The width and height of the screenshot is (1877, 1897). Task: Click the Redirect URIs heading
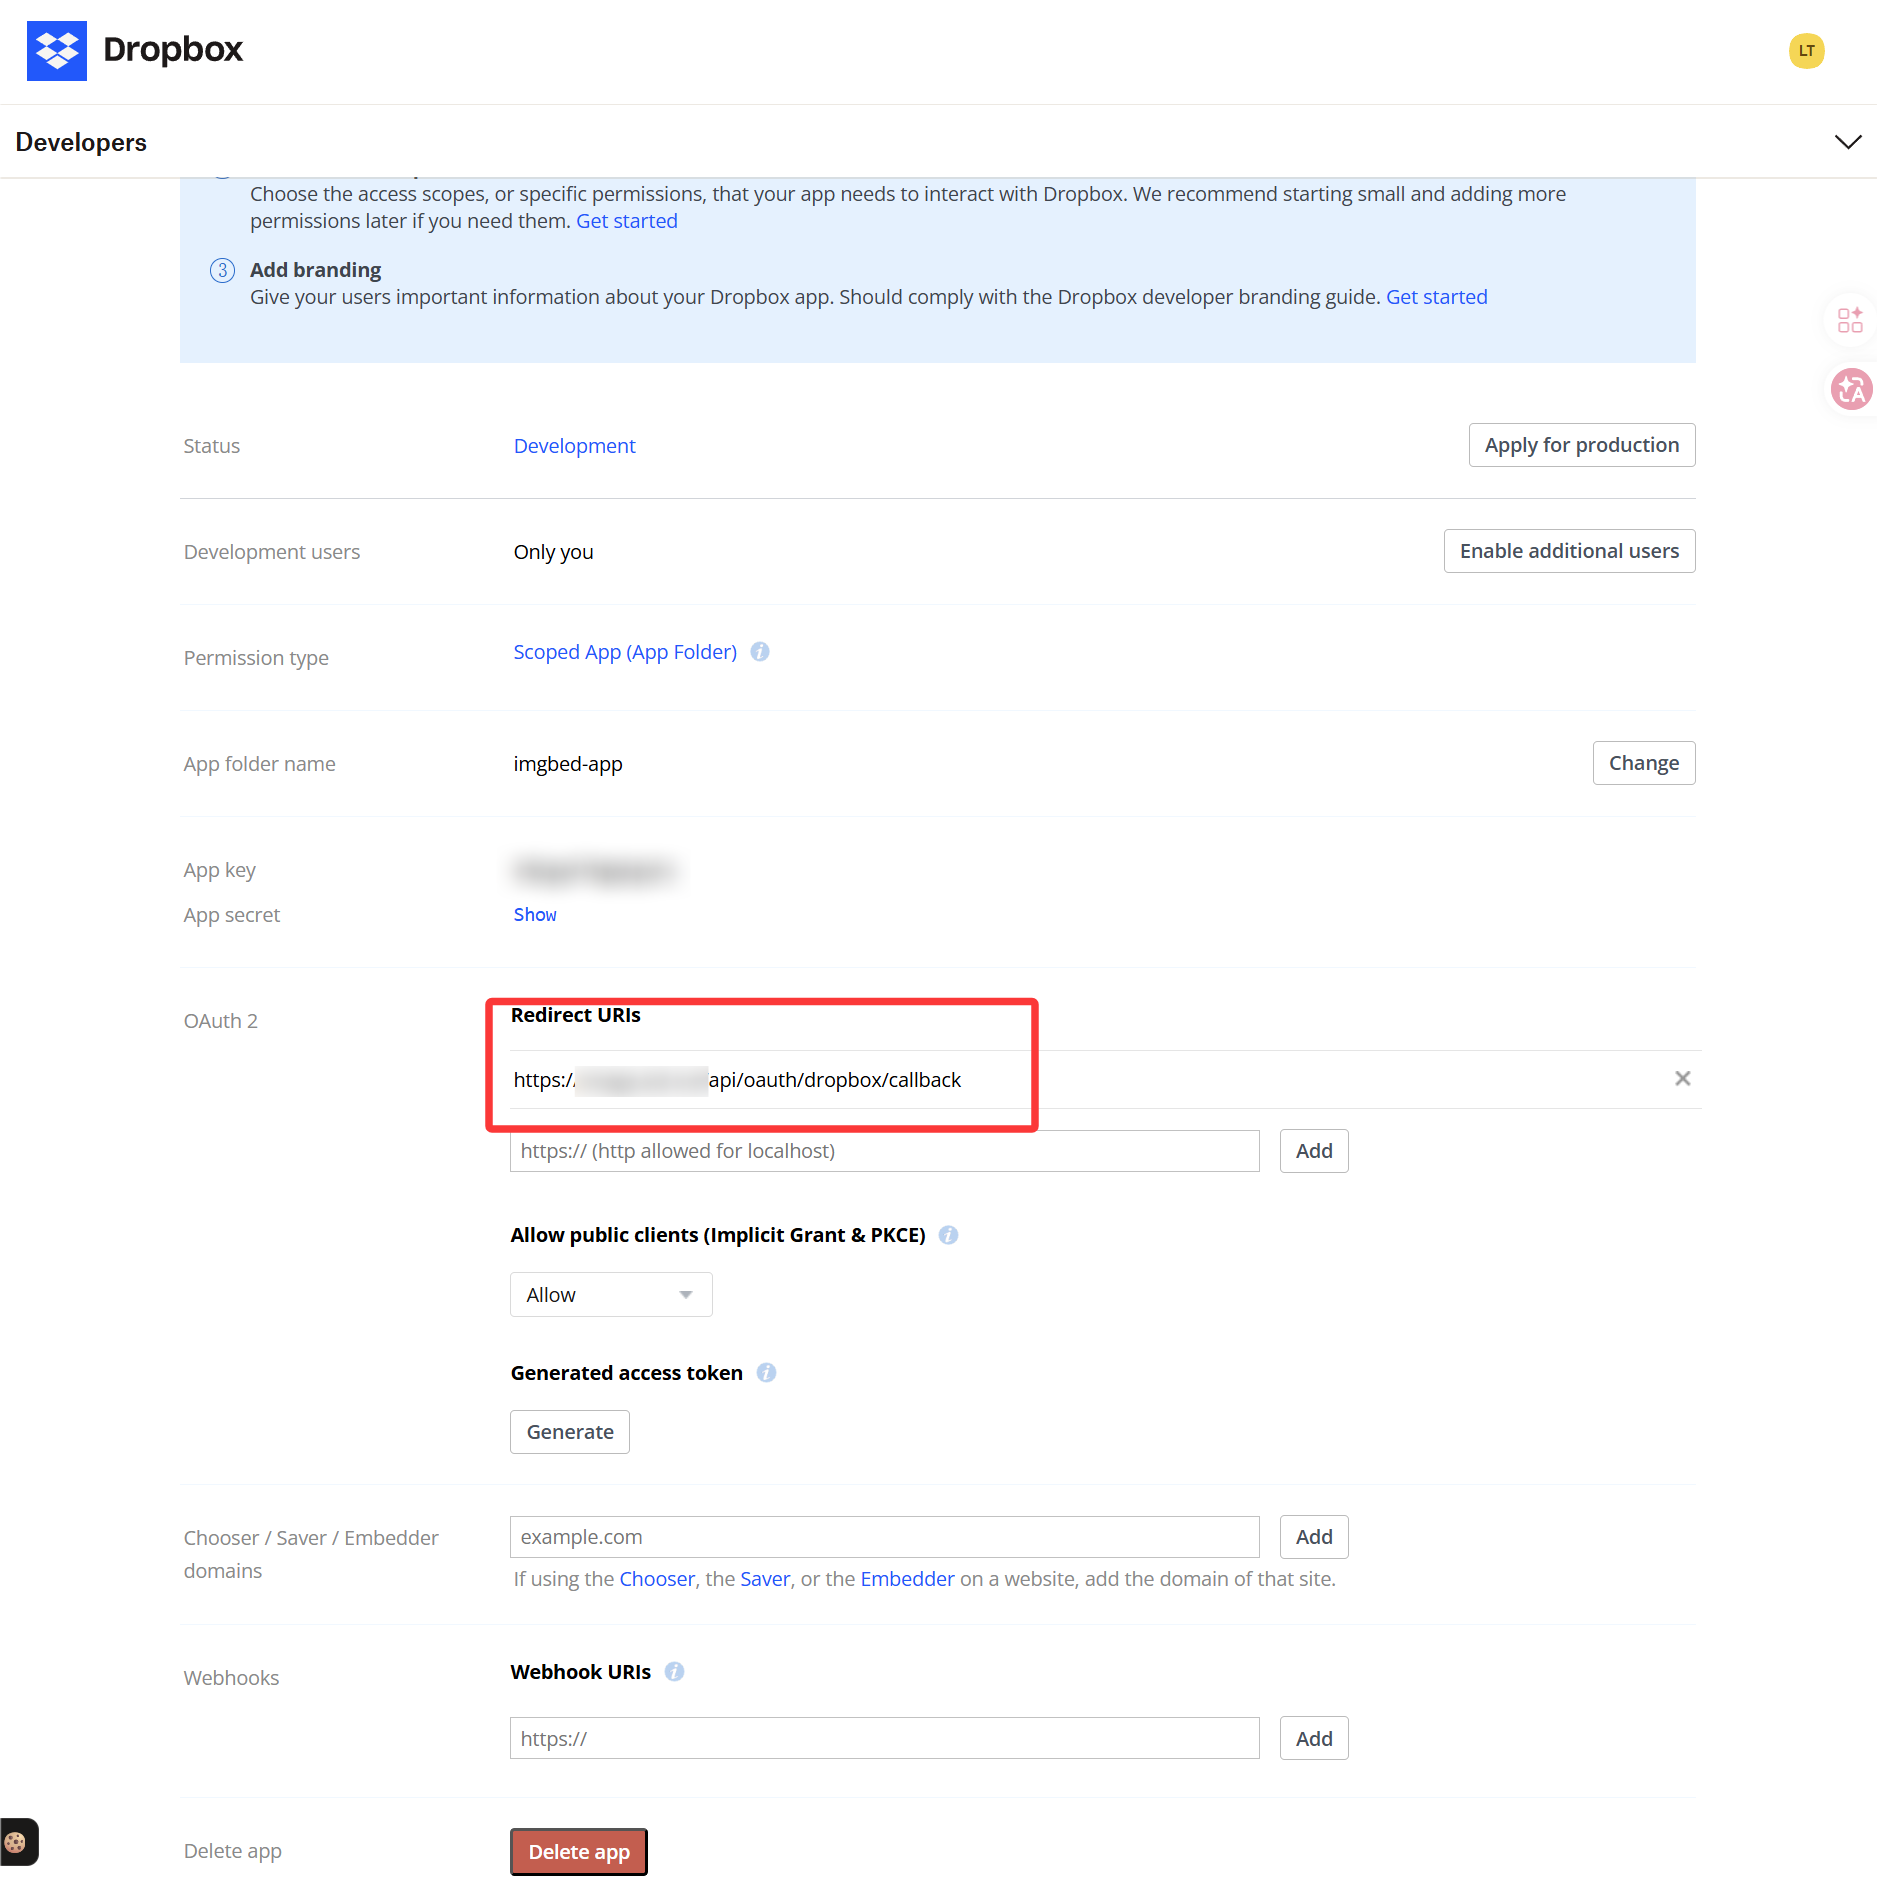pos(576,1015)
